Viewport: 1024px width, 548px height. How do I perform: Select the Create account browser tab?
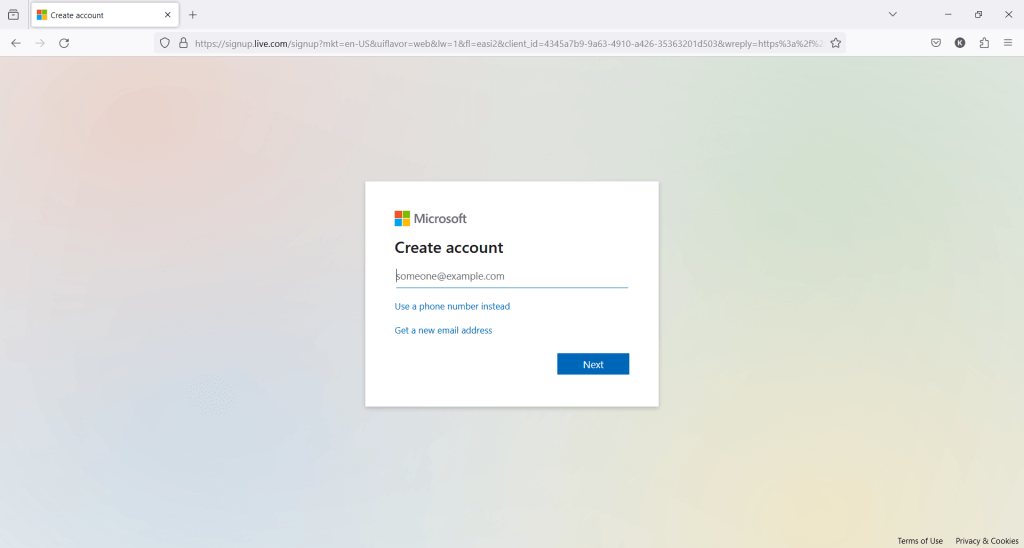[105, 14]
